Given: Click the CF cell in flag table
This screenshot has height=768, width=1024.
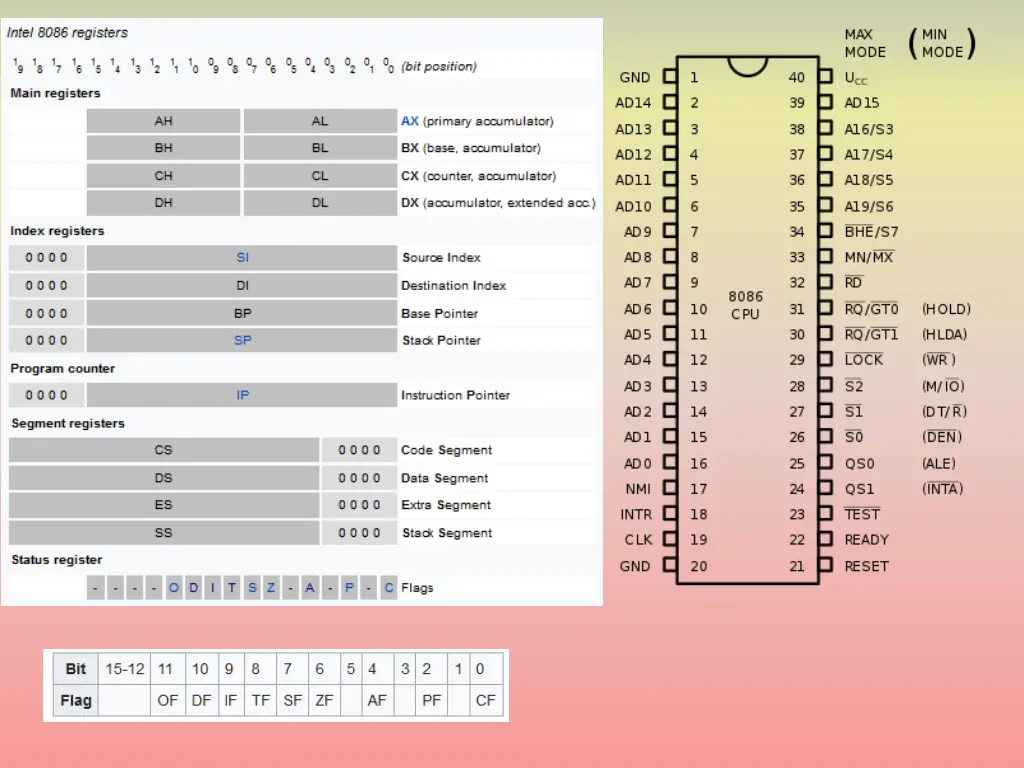Looking at the screenshot, I should click(486, 701).
